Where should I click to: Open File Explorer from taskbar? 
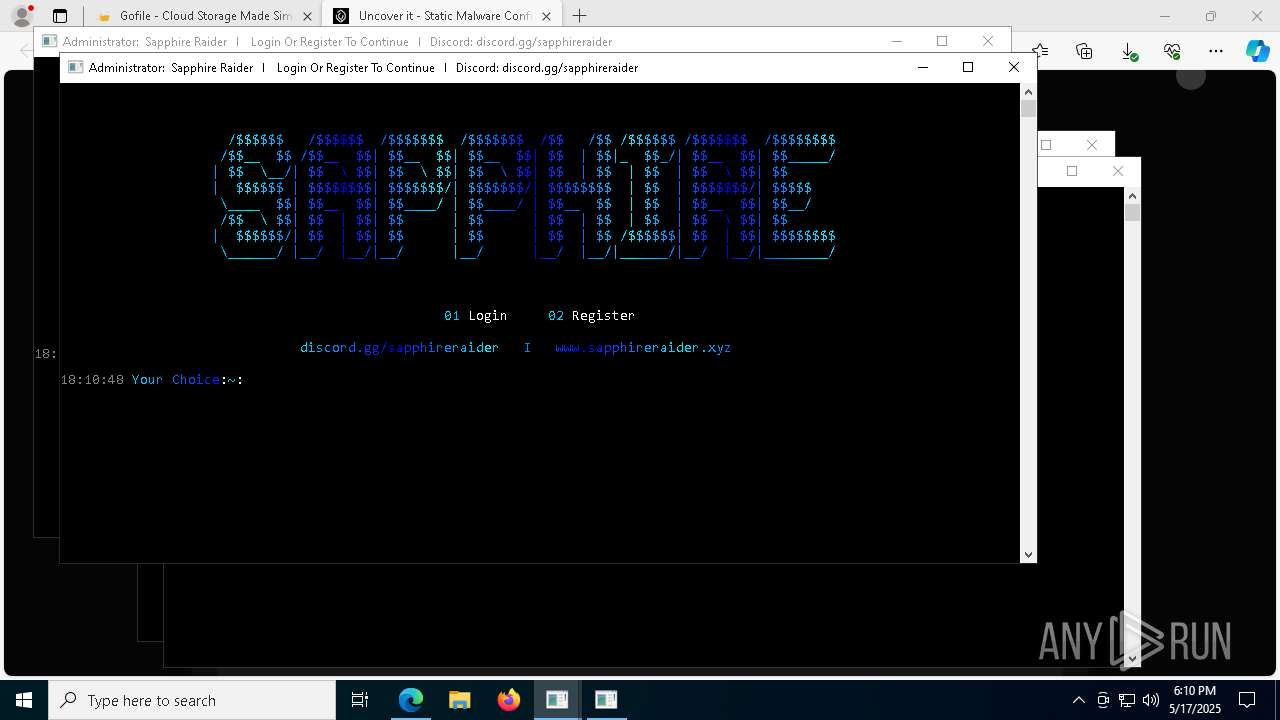pos(460,700)
